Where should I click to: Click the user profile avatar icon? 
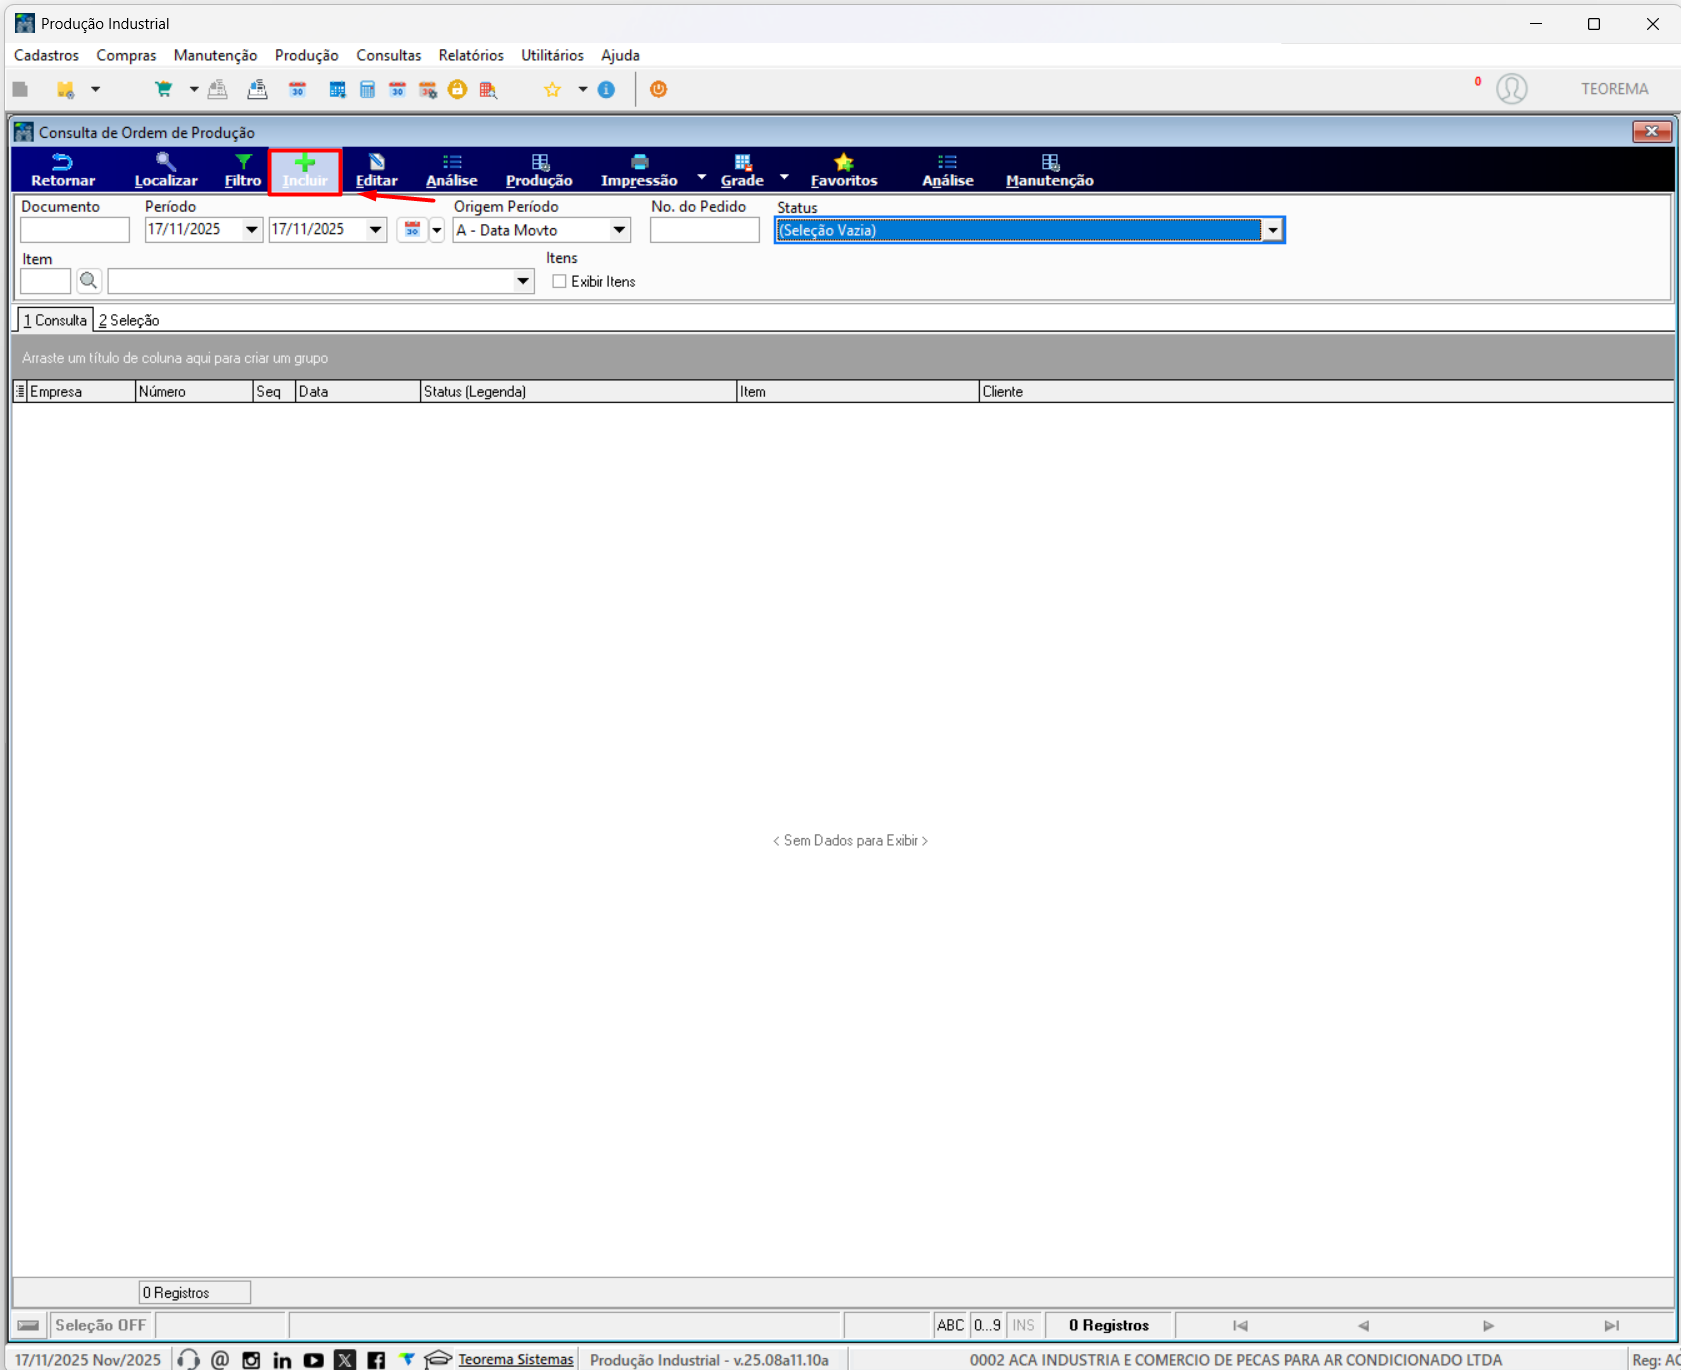click(x=1511, y=89)
